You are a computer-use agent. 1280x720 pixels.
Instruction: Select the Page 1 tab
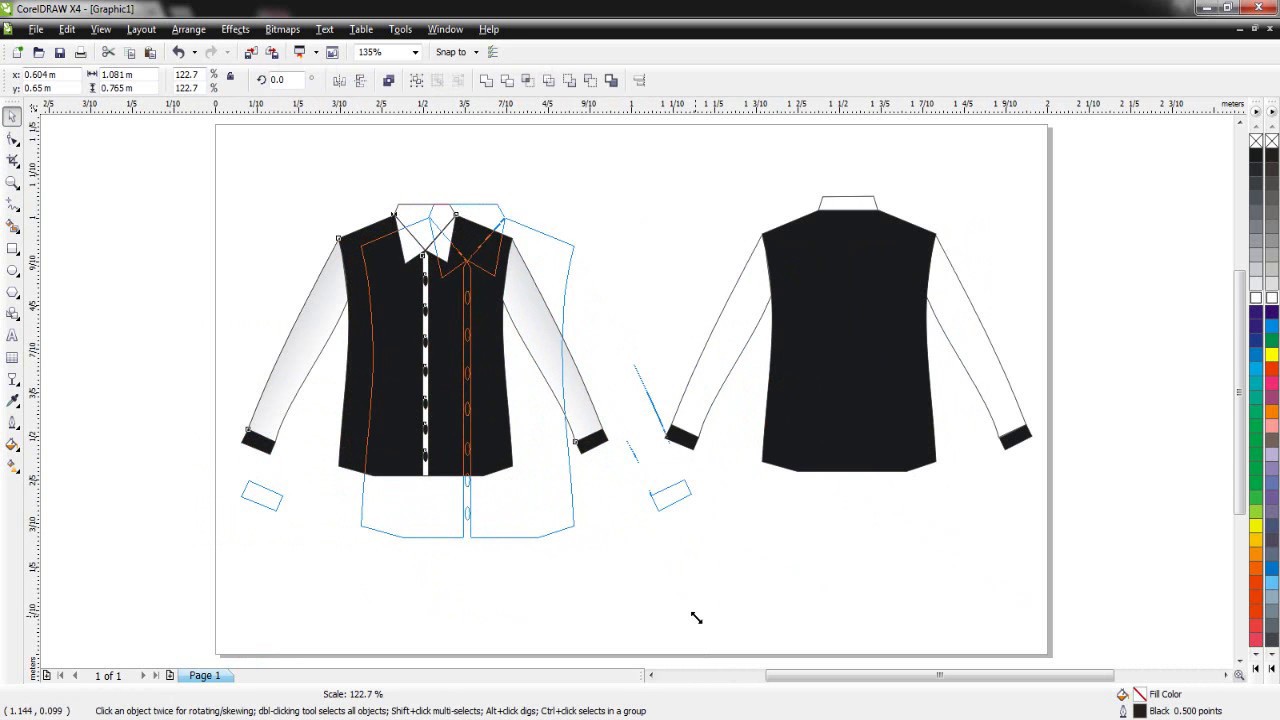205,676
